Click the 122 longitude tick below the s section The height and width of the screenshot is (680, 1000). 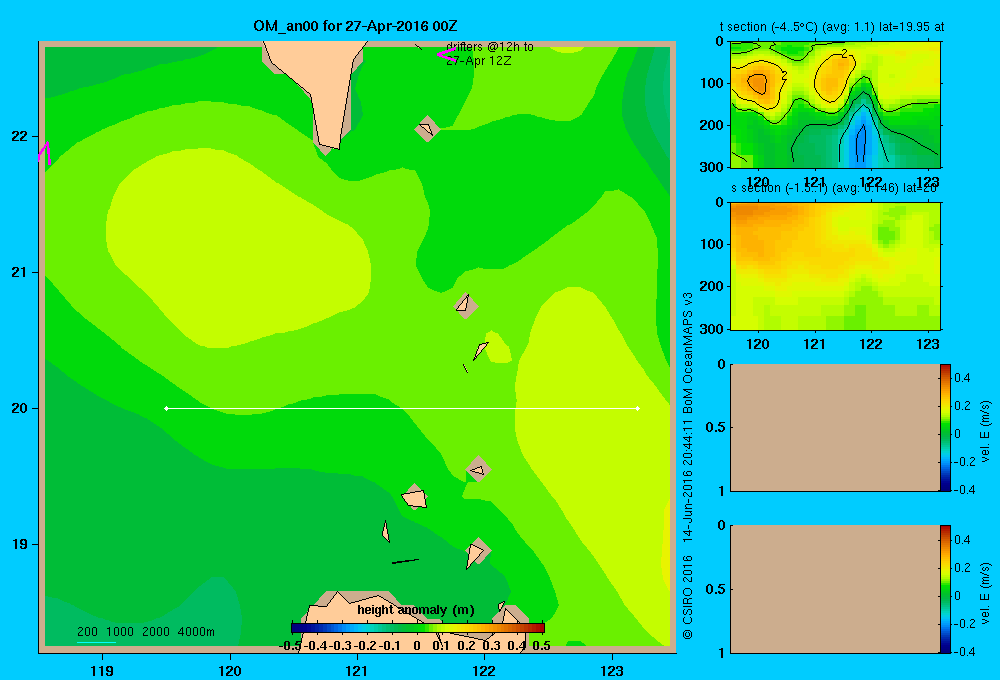click(x=871, y=344)
